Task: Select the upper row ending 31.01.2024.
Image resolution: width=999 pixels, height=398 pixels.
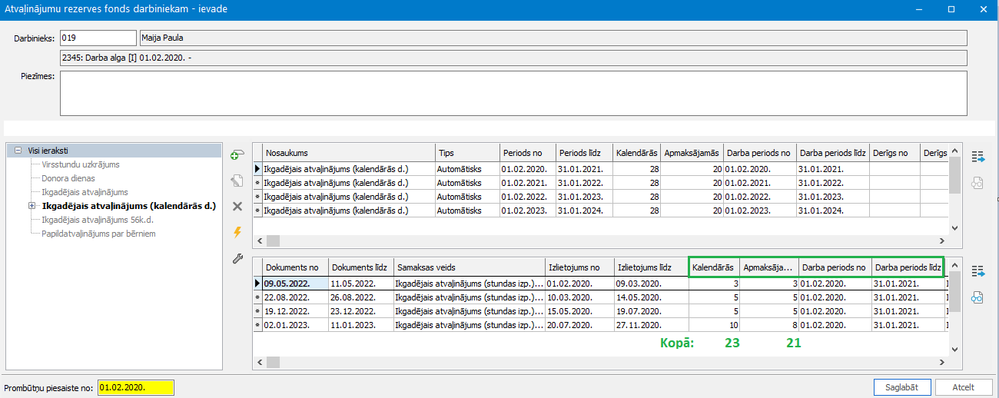Action: (x=601, y=210)
